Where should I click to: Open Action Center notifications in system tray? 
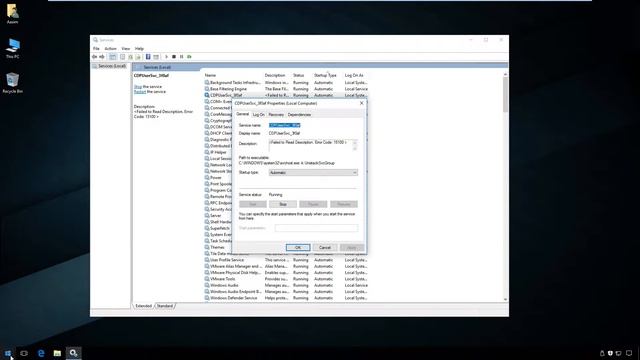pyautogui.click(x=629, y=353)
